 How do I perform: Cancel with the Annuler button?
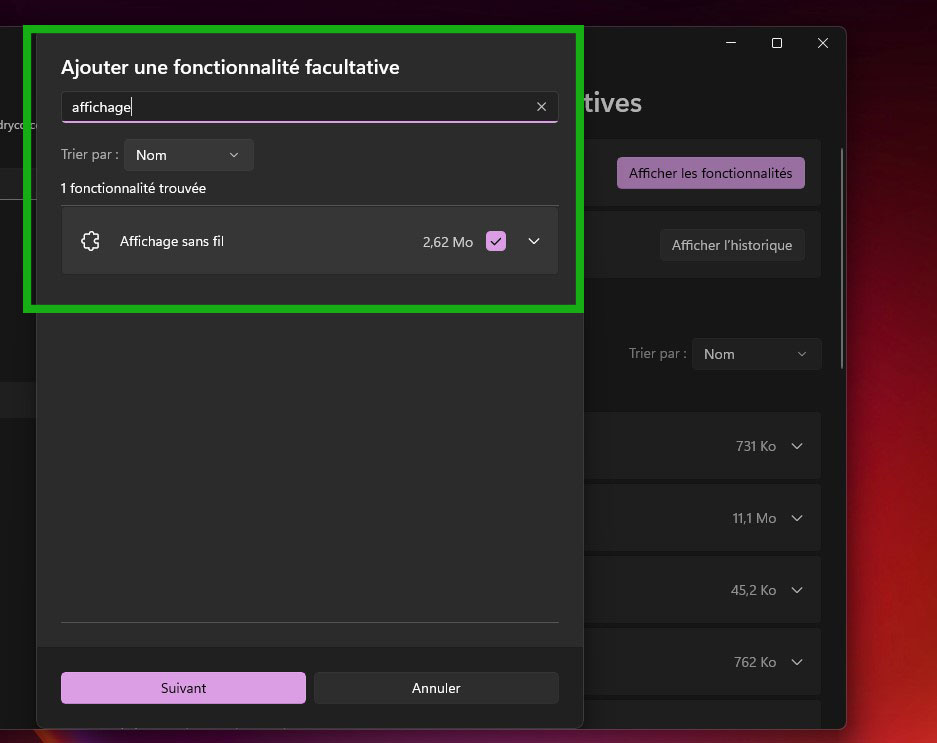(436, 688)
